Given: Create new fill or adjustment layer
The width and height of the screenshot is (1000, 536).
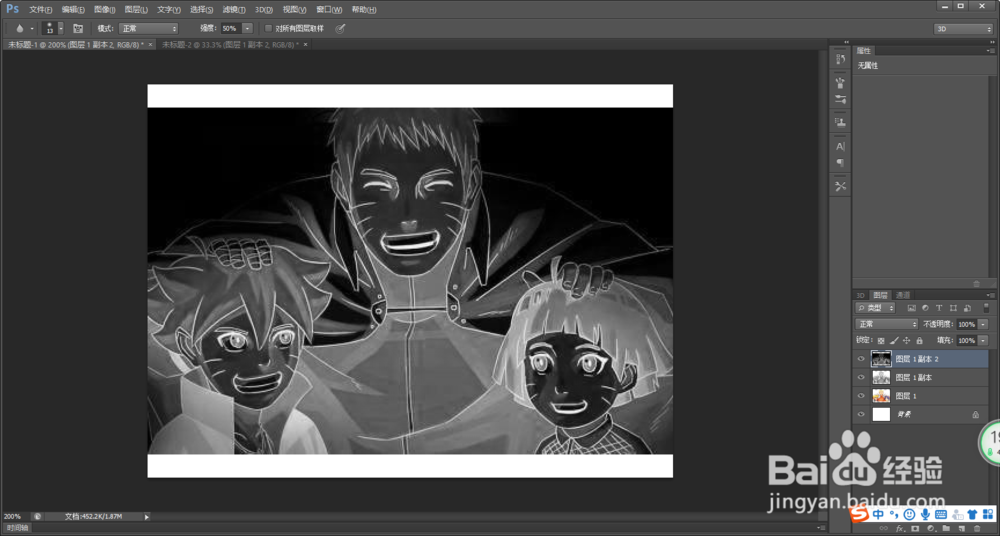Looking at the screenshot, I should pos(930,529).
